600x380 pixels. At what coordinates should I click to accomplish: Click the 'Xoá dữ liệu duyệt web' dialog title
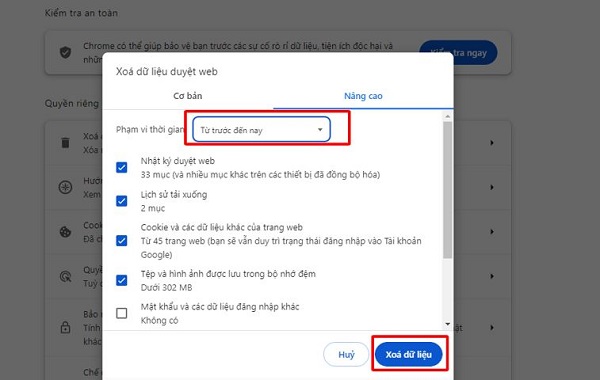(x=166, y=72)
